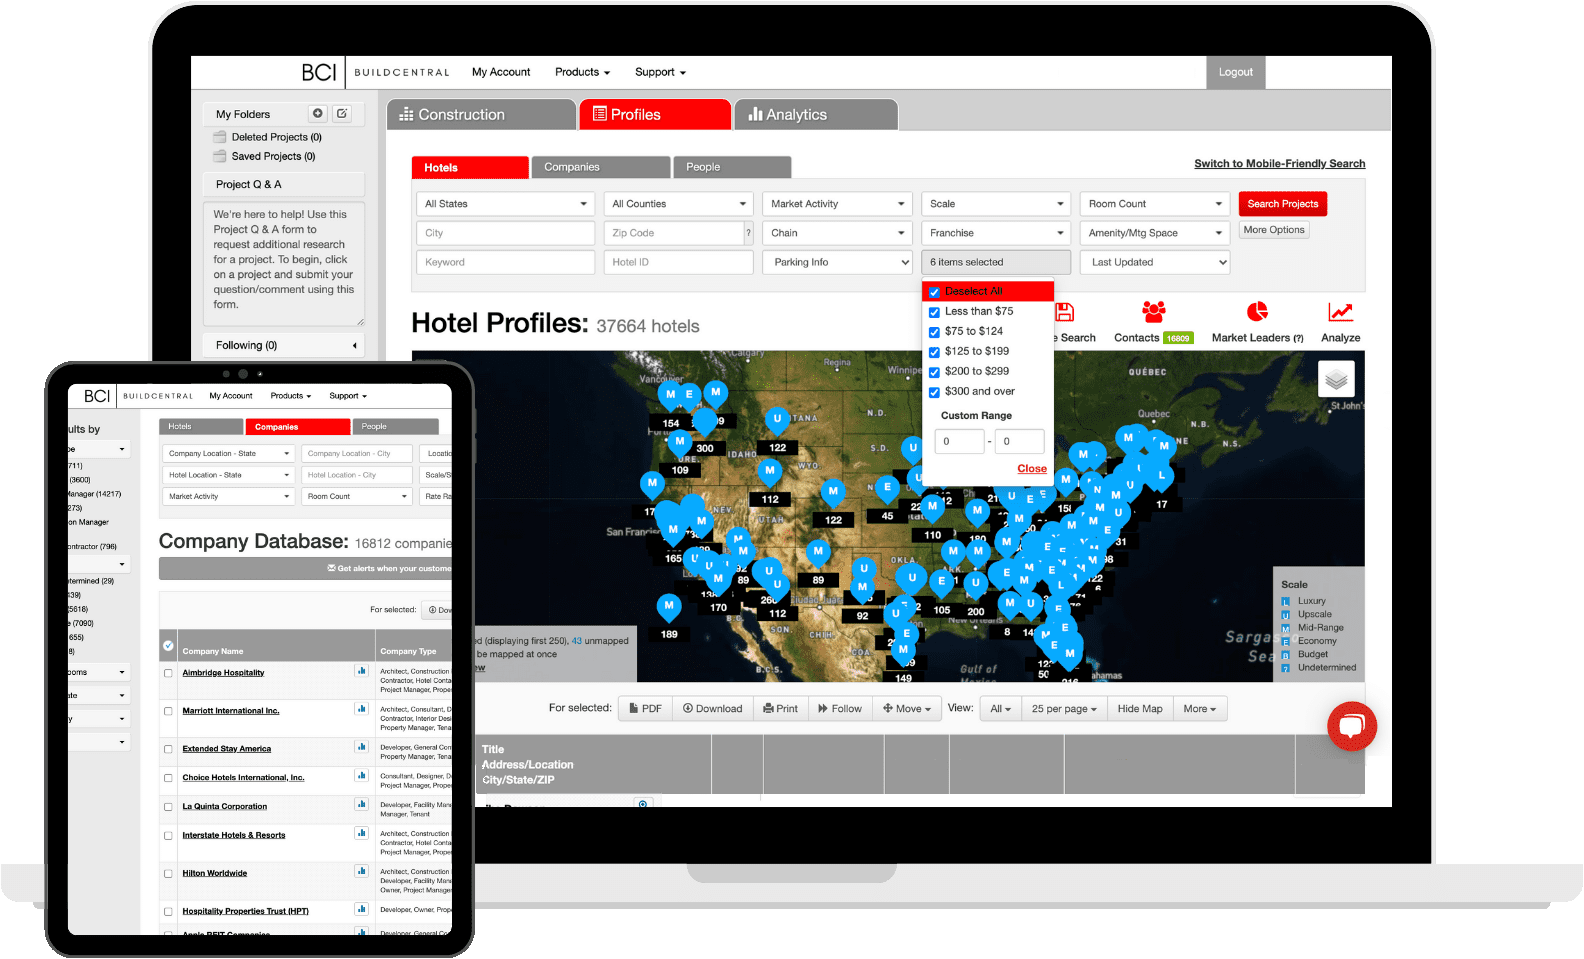The height and width of the screenshot is (959, 1584).
Task: Click the chart icon for Marriott International Inc.
Action: pos(361,708)
